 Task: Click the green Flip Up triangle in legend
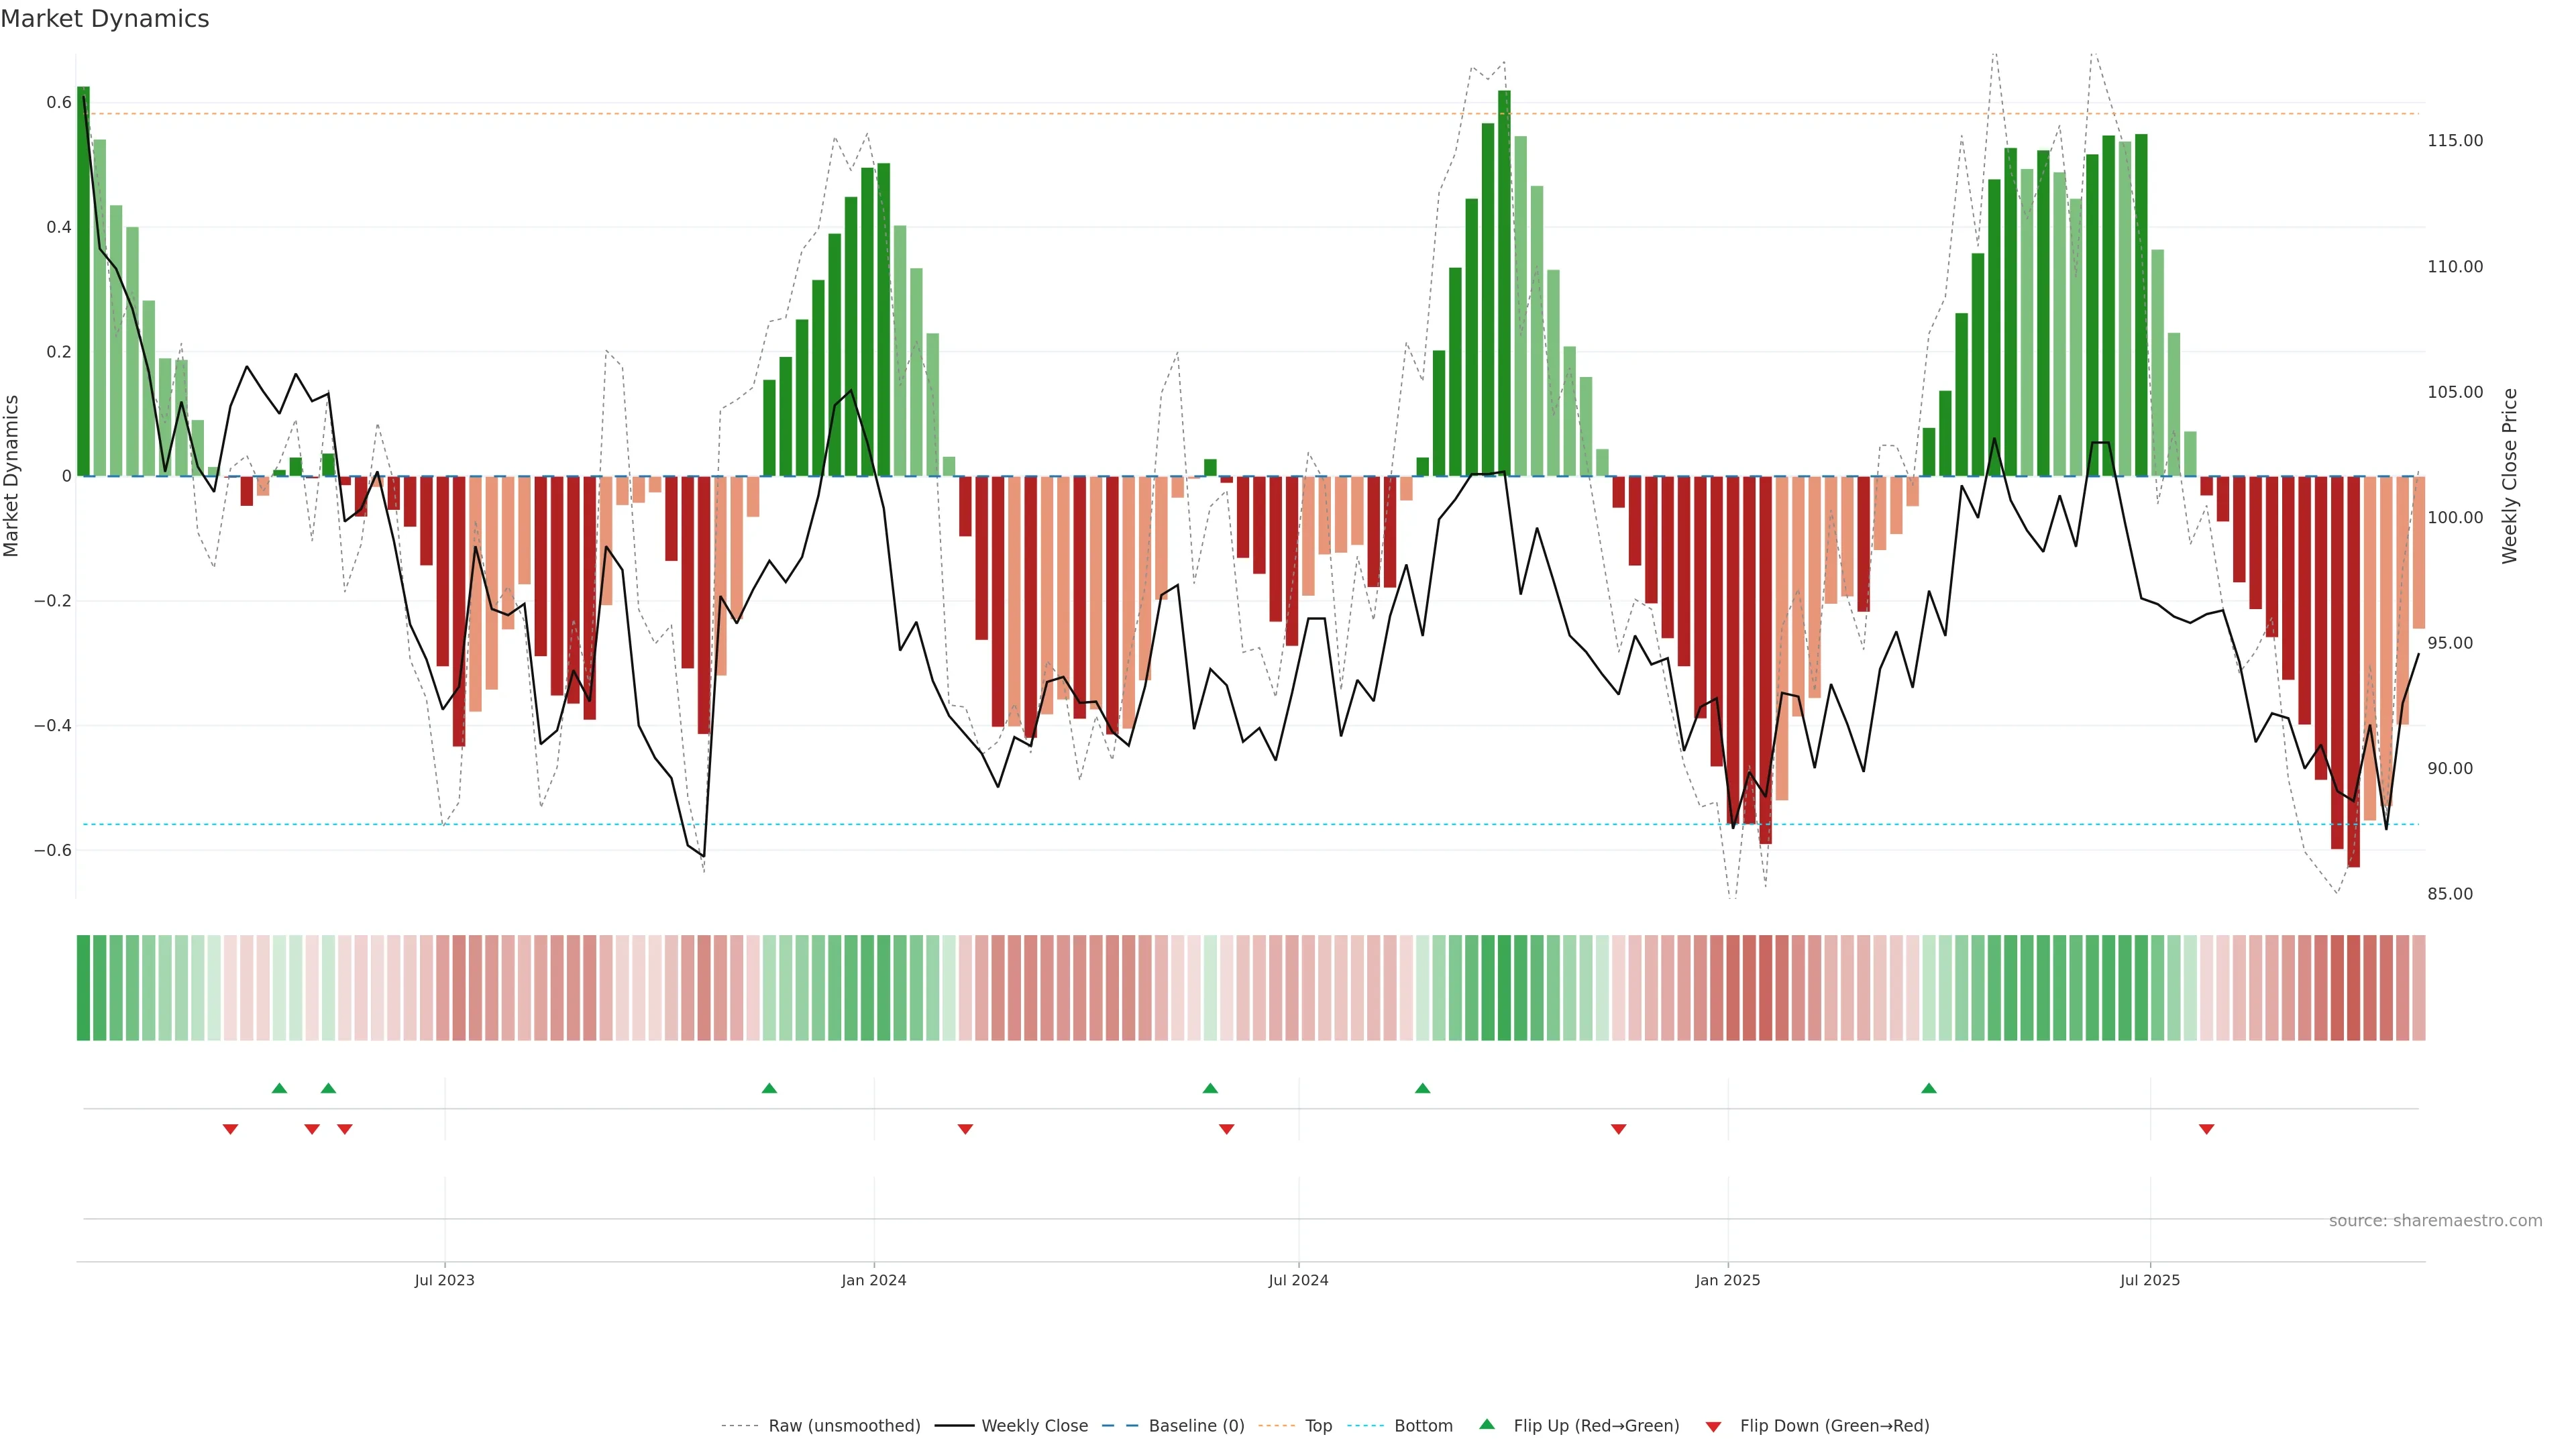point(1487,1425)
